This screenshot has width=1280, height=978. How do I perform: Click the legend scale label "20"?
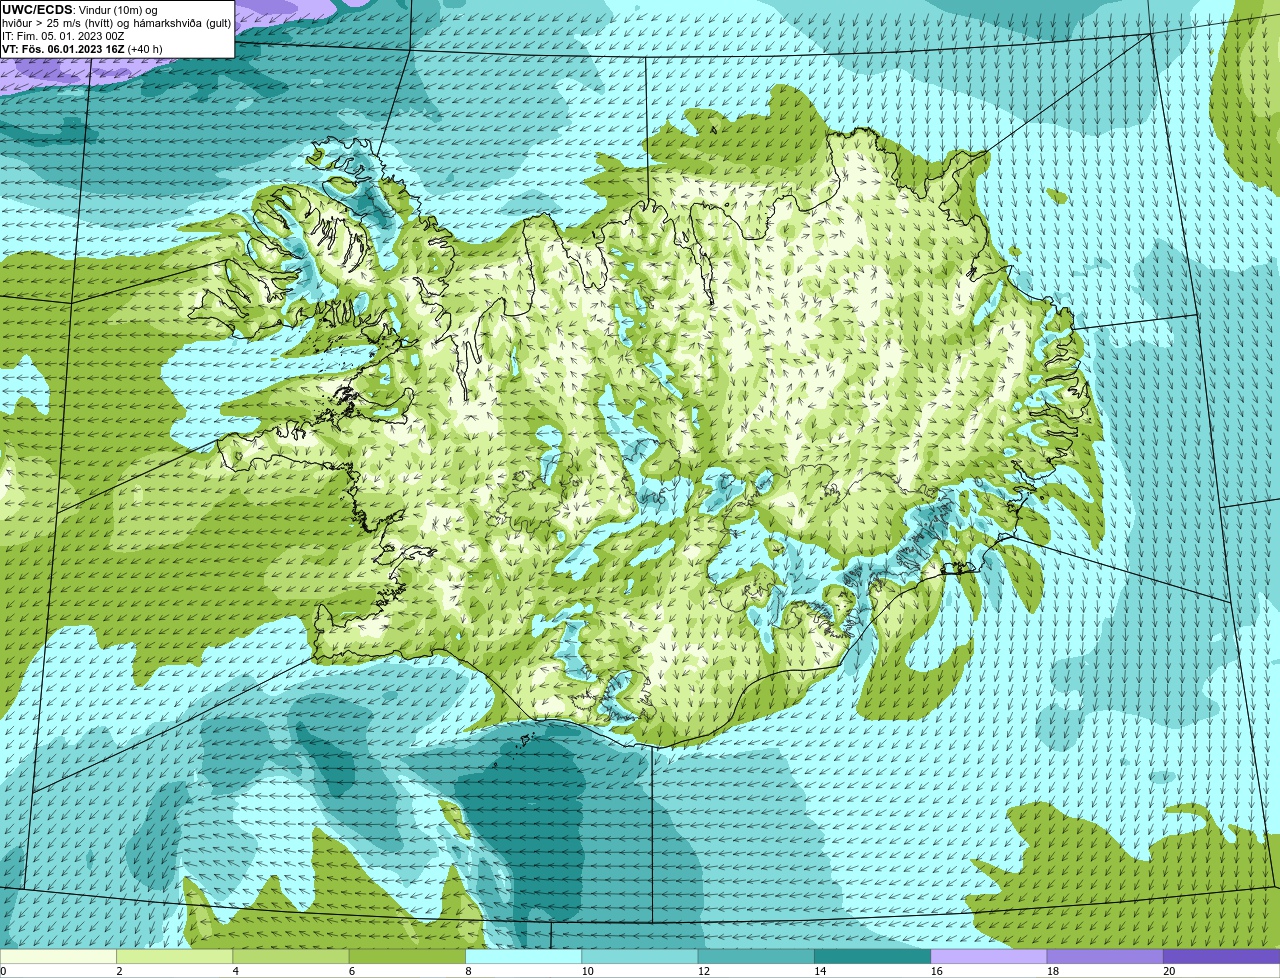click(1169, 971)
